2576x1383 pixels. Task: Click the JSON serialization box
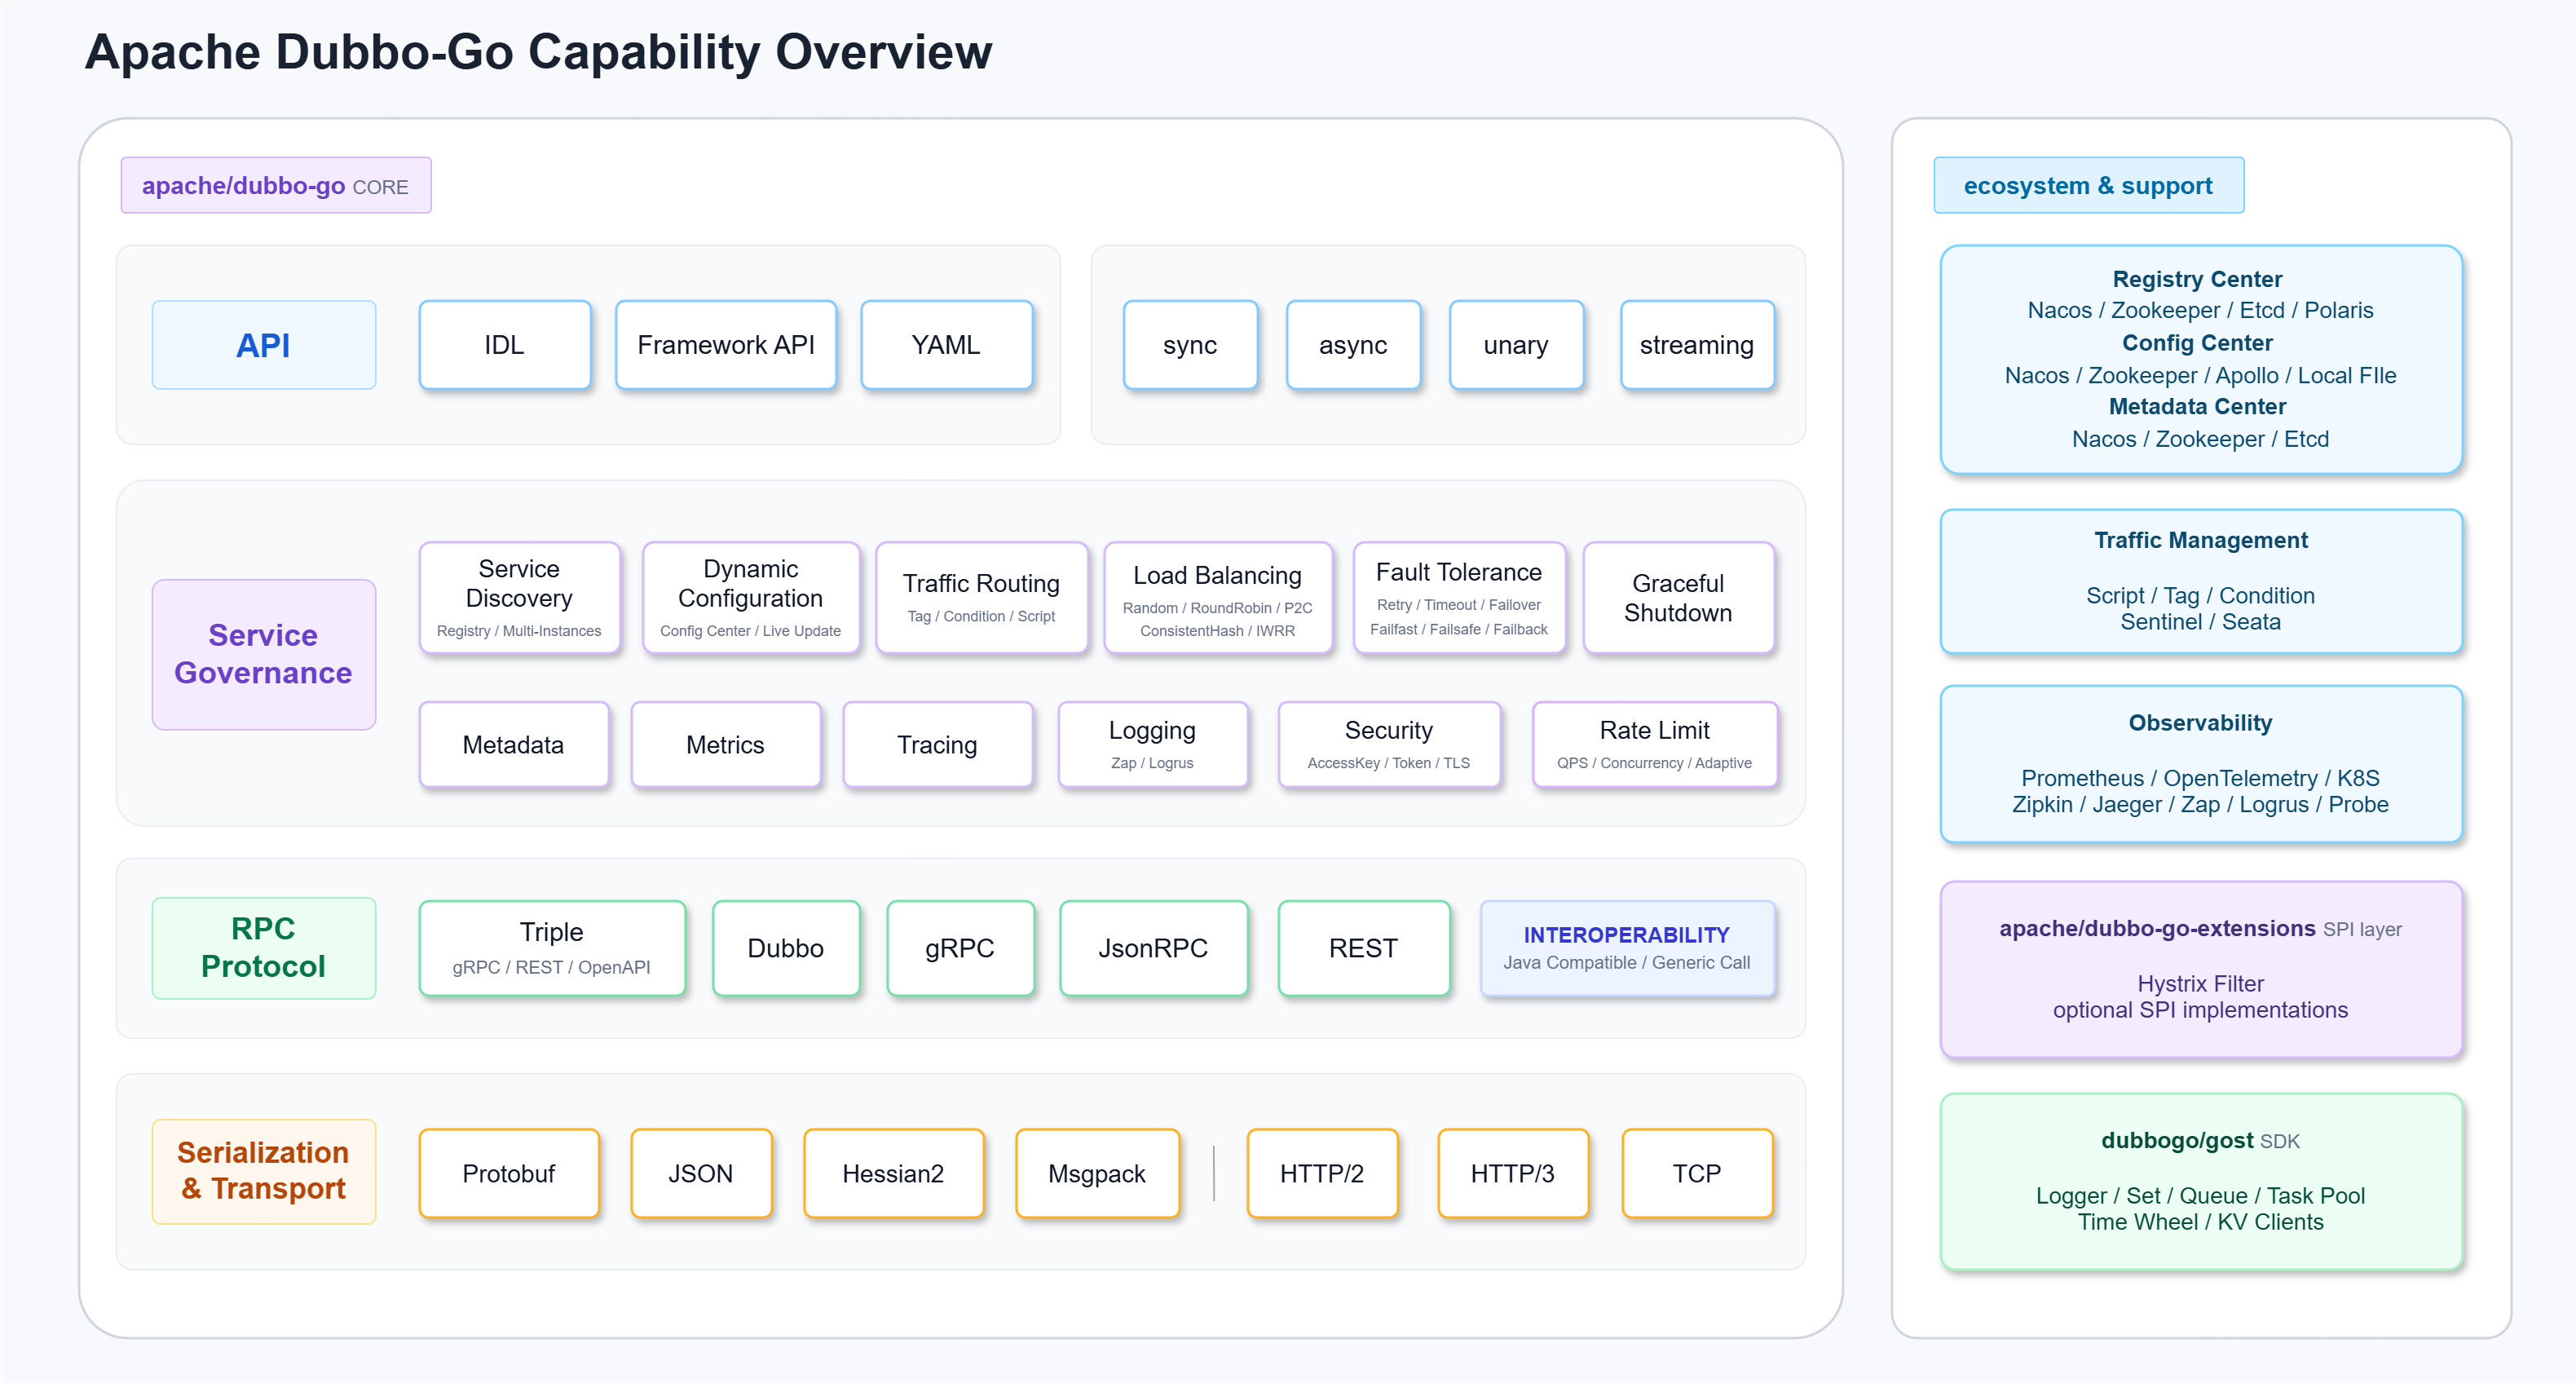(701, 1173)
